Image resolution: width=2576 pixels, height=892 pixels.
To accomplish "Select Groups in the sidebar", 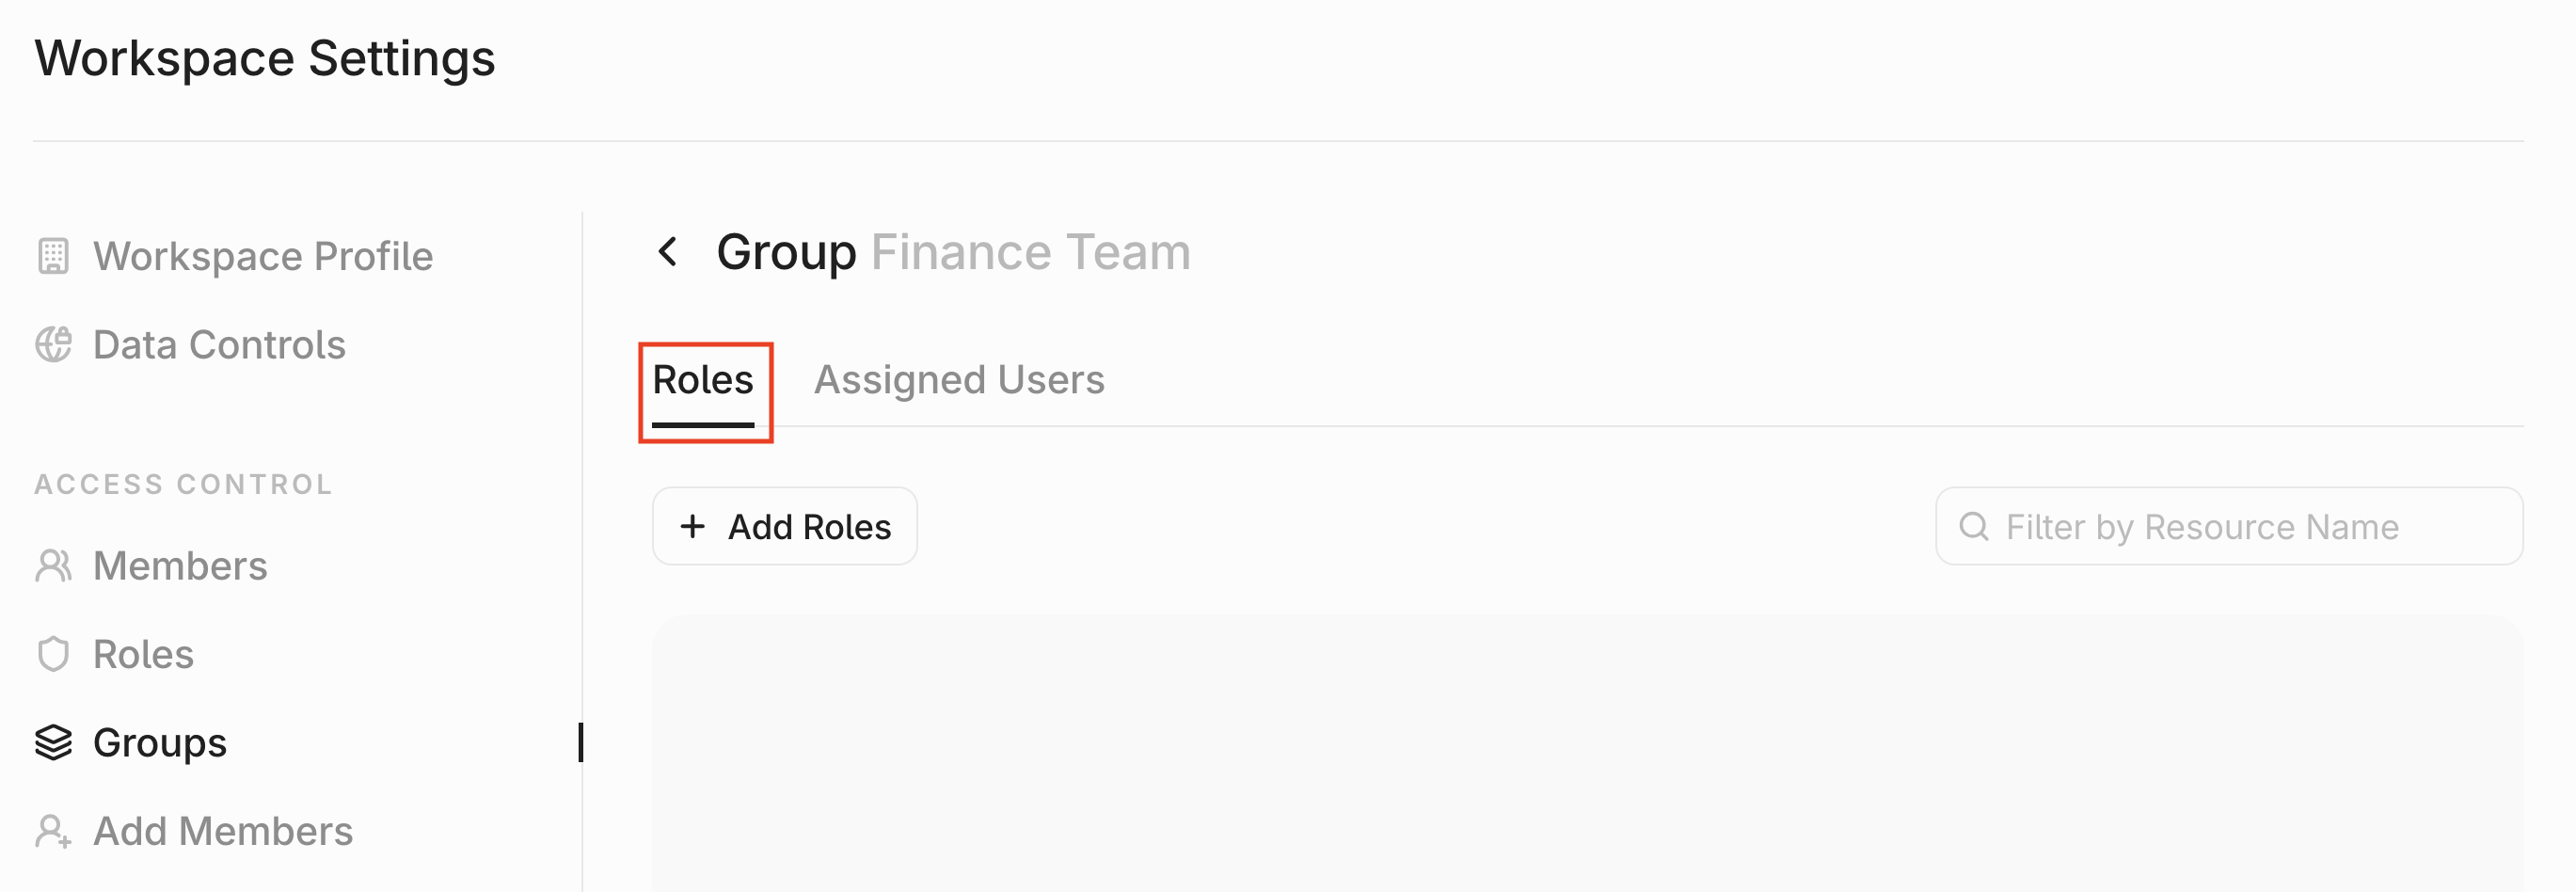I will coord(160,742).
